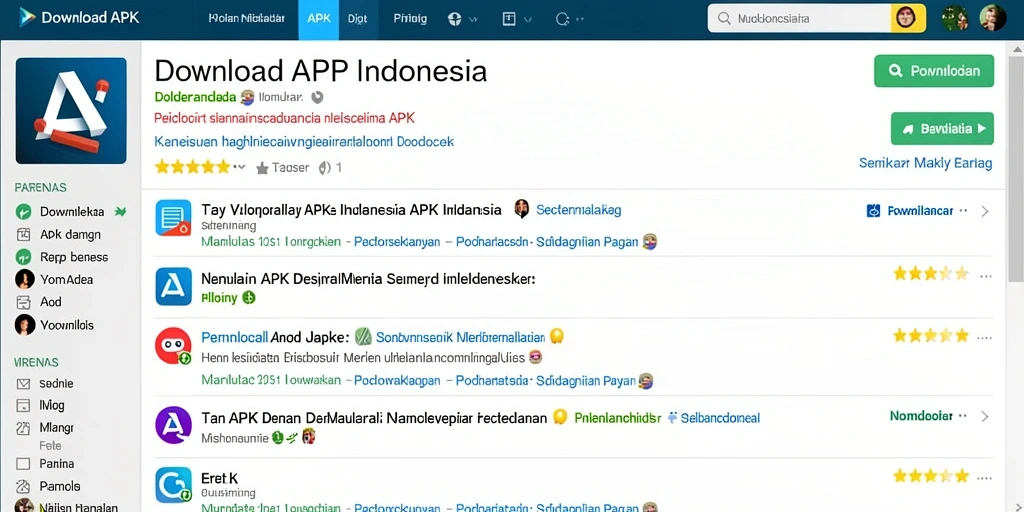The height and width of the screenshot is (512, 1024).
Task: Open Pemnlocall Anod Japke title link
Action: [275, 337]
